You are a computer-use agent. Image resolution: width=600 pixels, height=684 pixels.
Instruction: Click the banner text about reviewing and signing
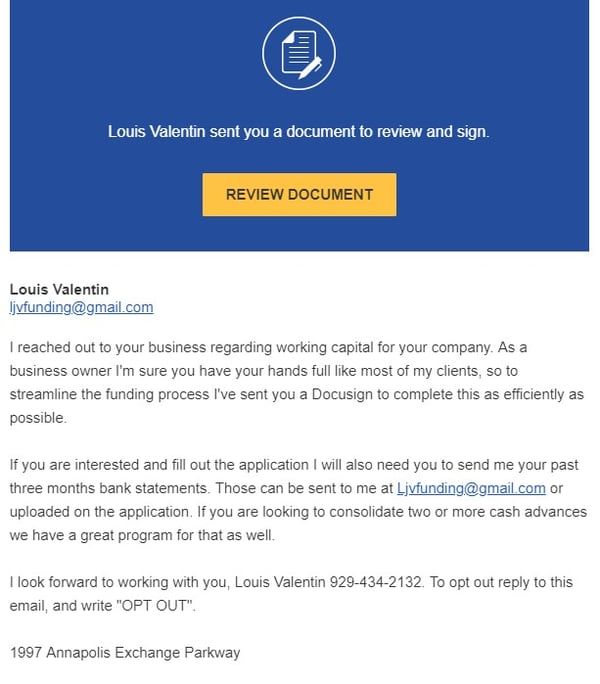pos(299,131)
